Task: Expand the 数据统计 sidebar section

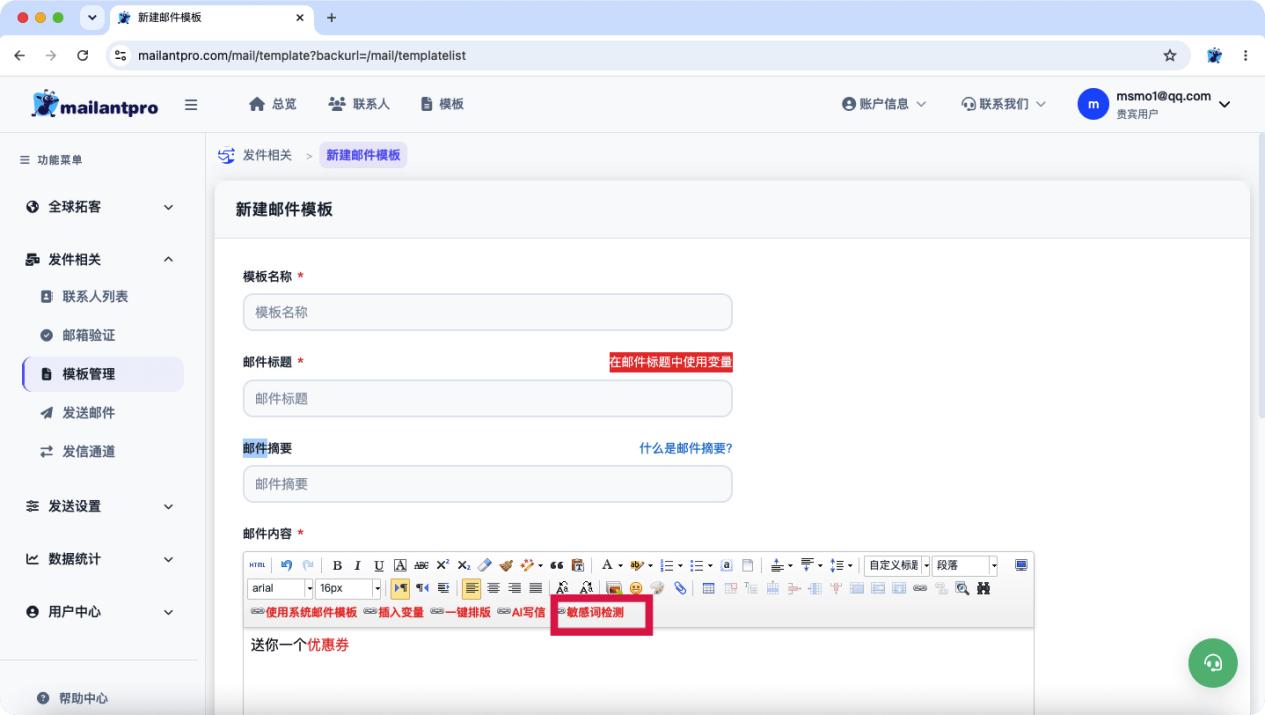Action: click(x=100, y=559)
